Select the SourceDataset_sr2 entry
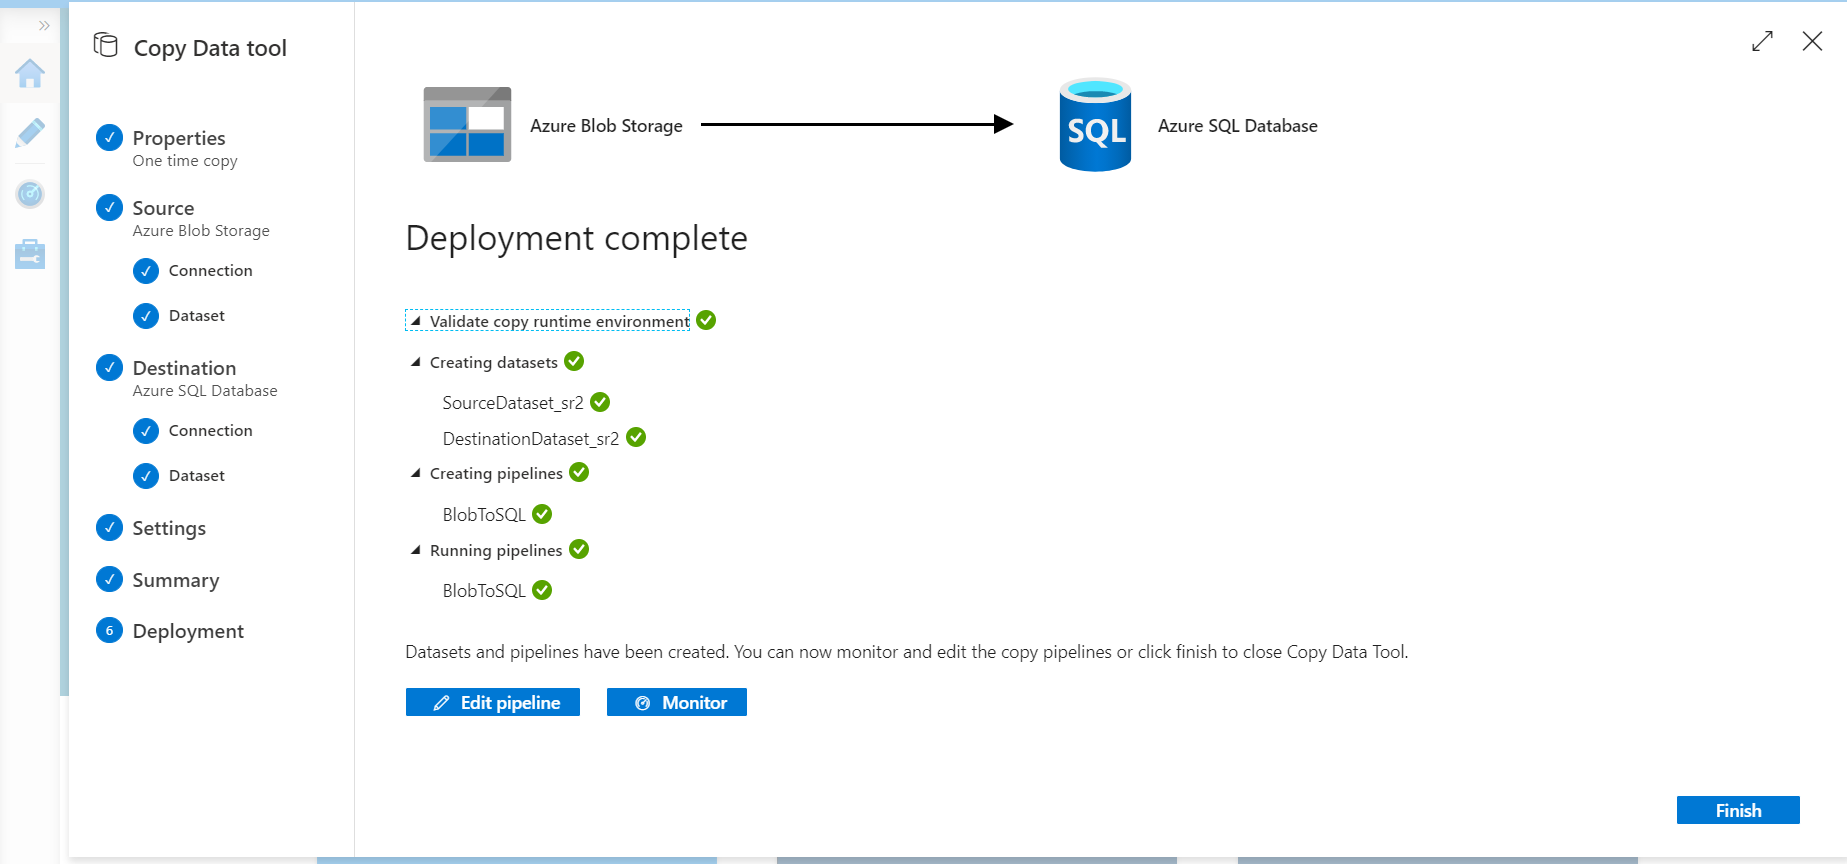Screen dimensions: 1847x864 coord(513,403)
